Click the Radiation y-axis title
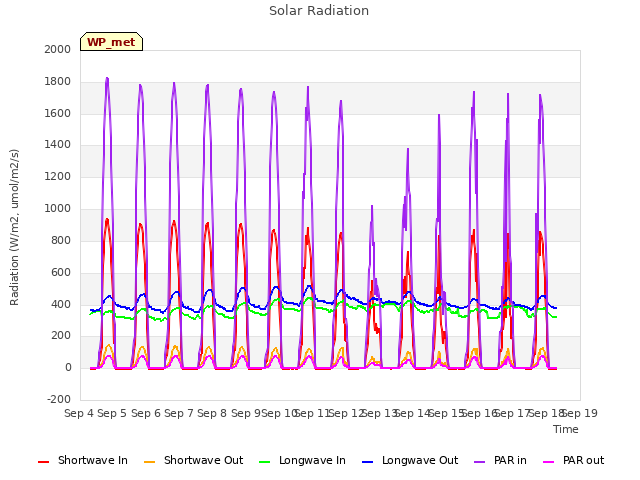The width and height of the screenshot is (640, 480). point(14,227)
